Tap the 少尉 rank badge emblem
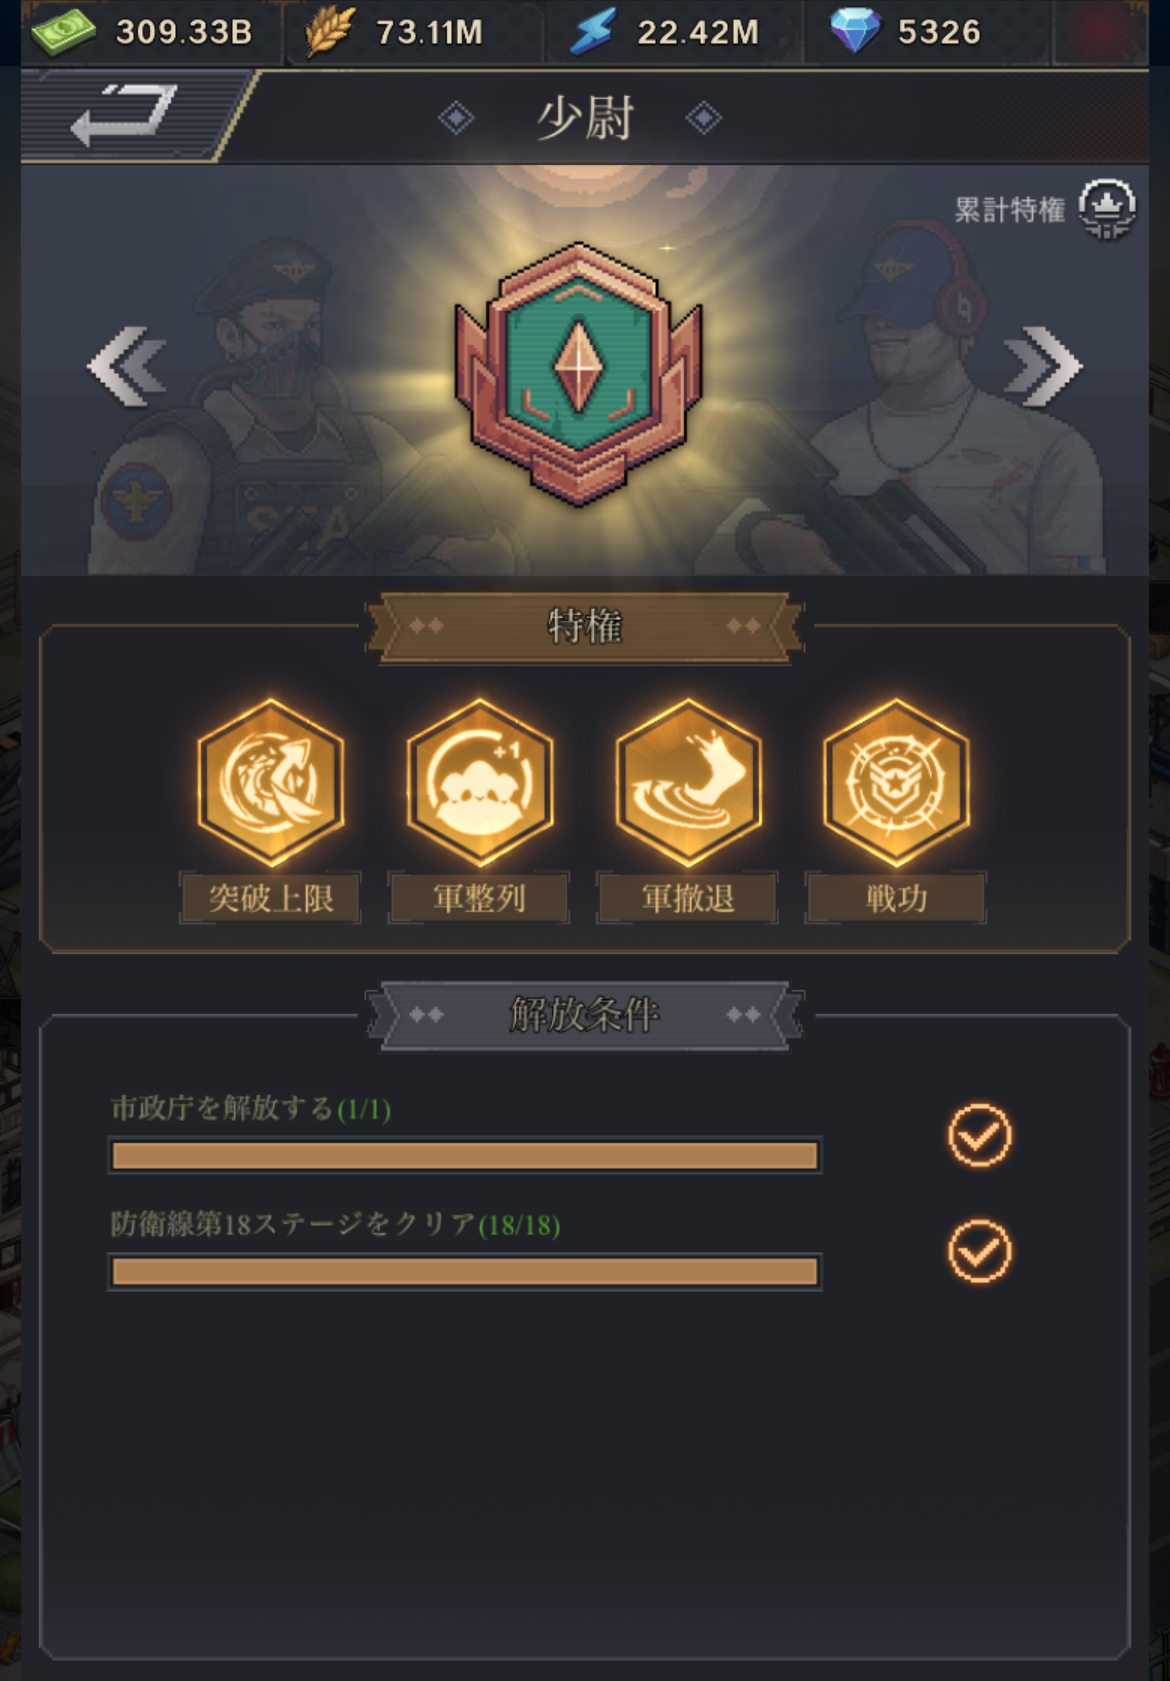This screenshot has height=1681, width=1170. pos(578,373)
